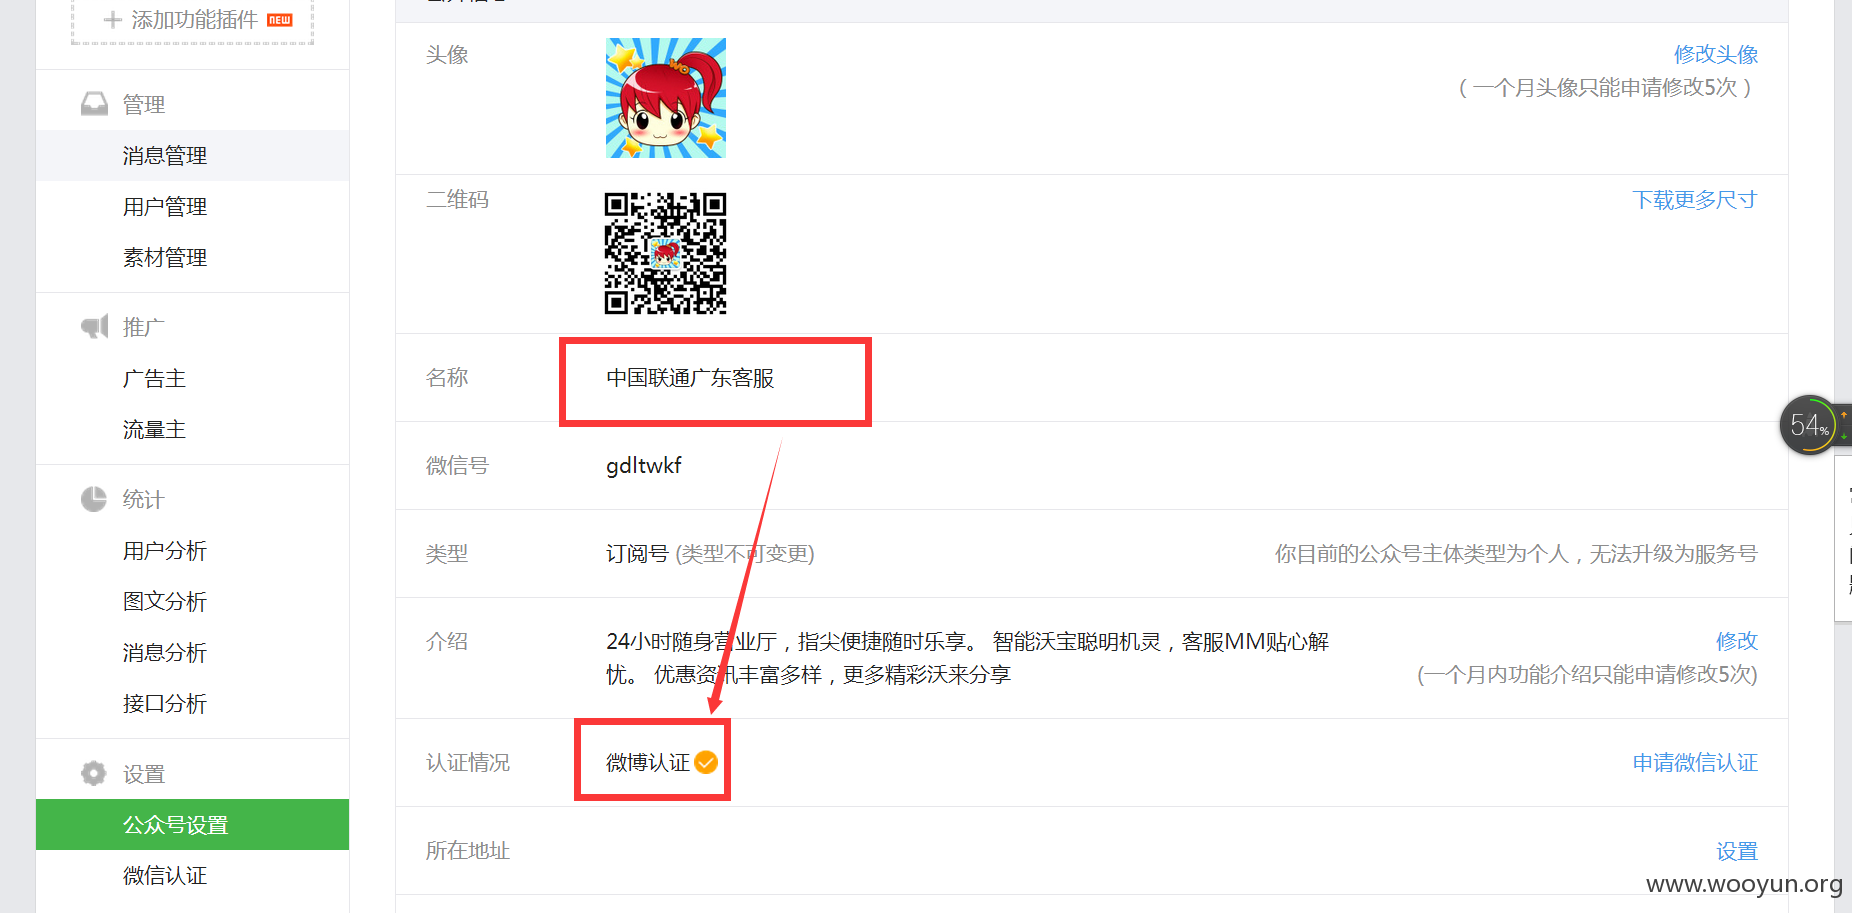This screenshot has height=913, width=1852.
Task: Click the 类型 row label
Action: click(x=447, y=554)
